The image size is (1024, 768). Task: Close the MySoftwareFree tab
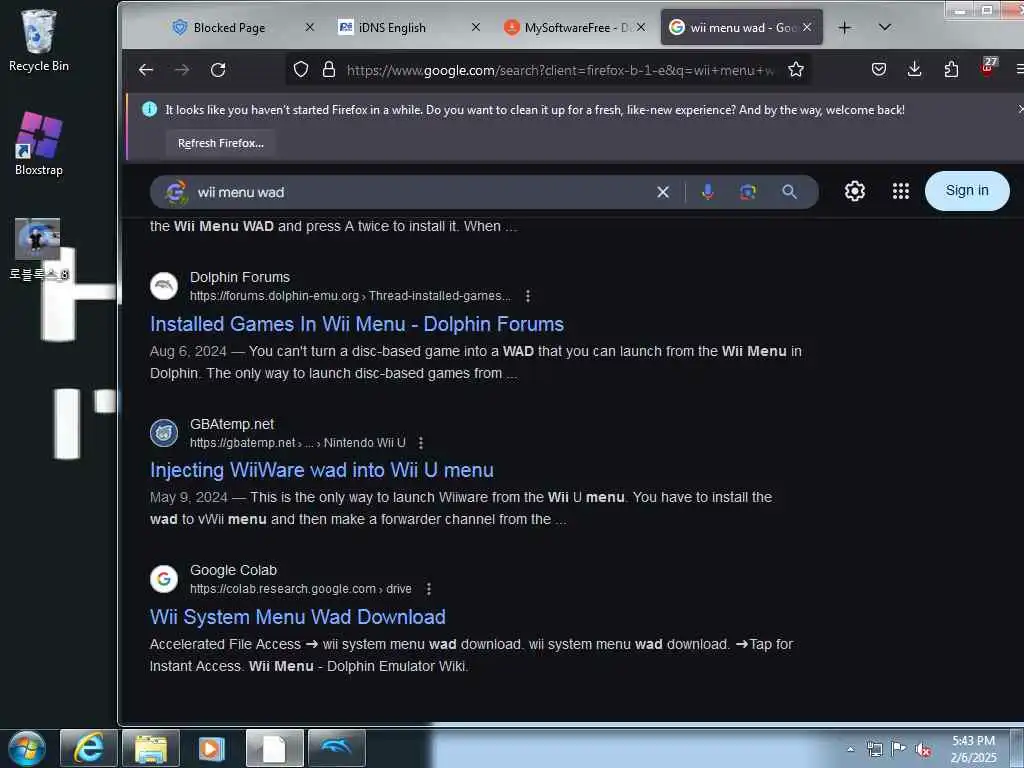click(x=641, y=27)
